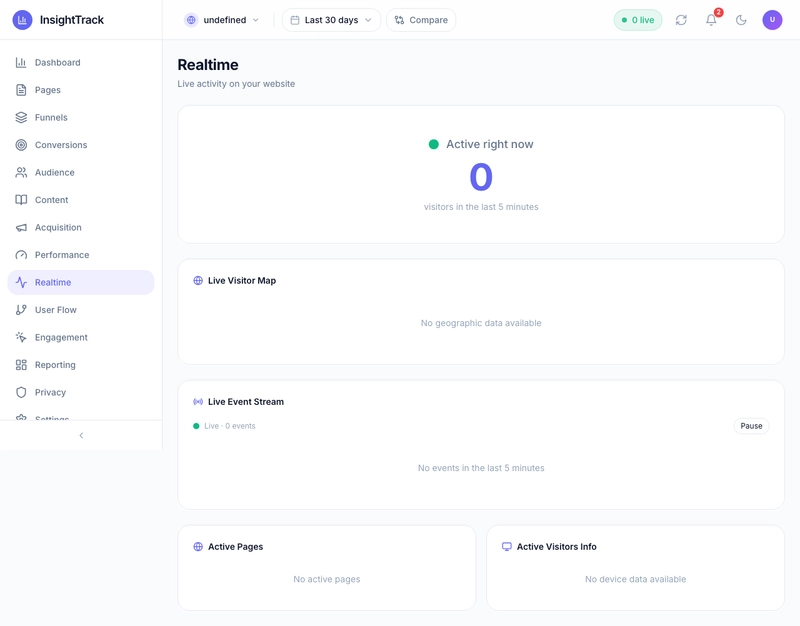Click the Audience people icon
800x626 pixels.
[21, 173]
